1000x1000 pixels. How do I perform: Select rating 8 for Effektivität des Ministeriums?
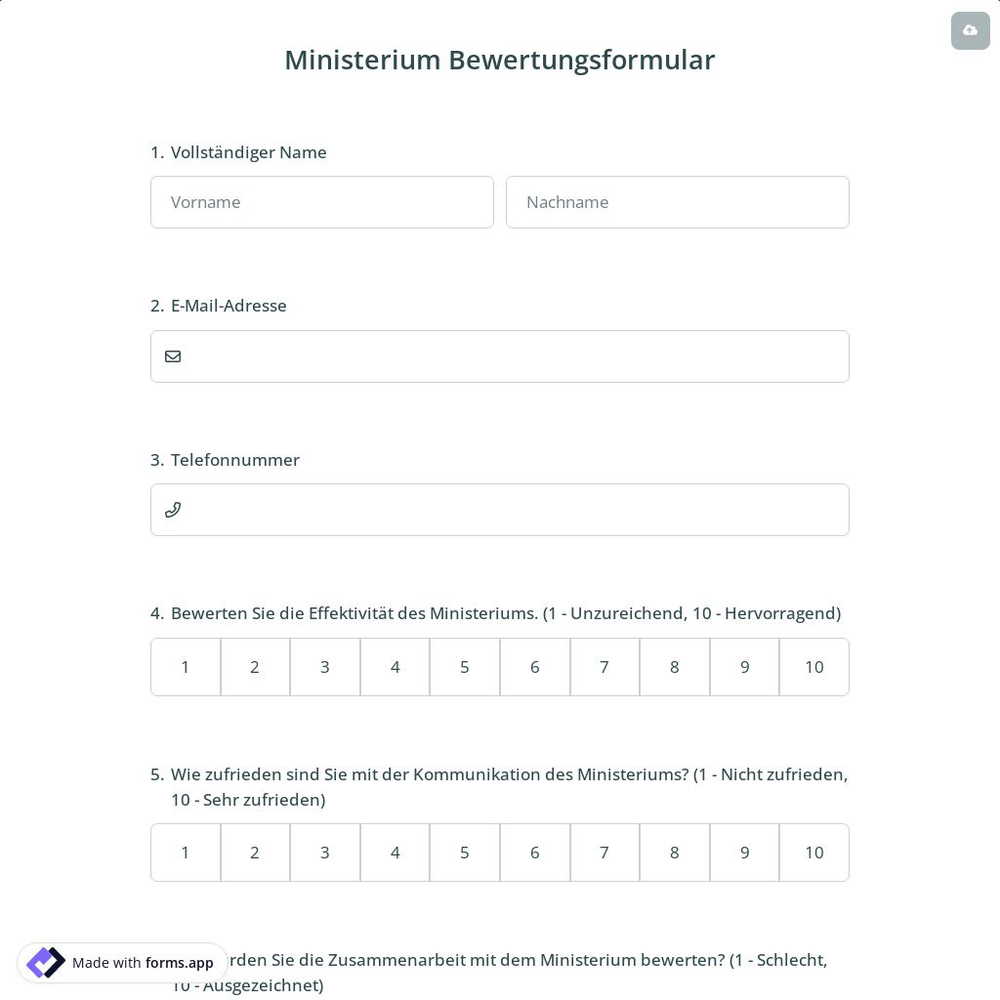pos(674,667)
